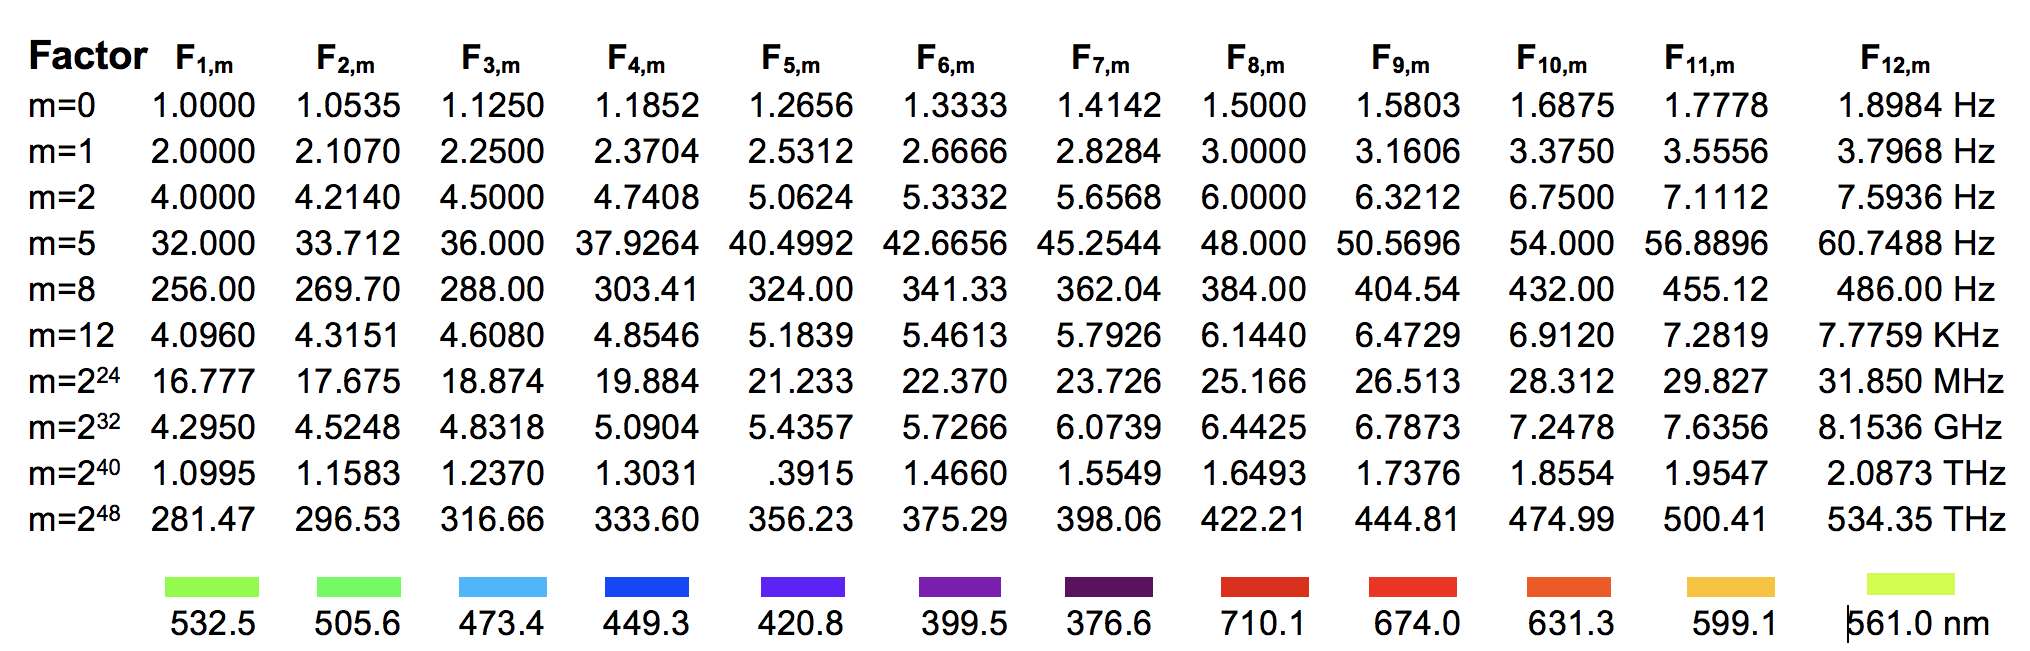
Task: Click the F8,m column header
Action: coord(1256,59)
